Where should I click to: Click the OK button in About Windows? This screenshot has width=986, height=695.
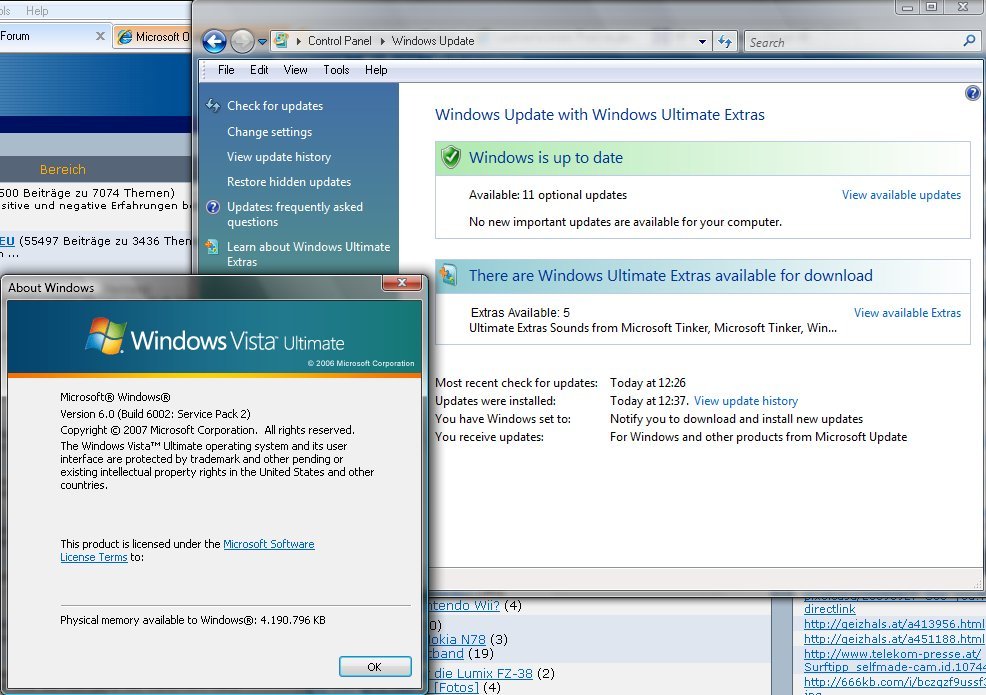tap(375, 667)
